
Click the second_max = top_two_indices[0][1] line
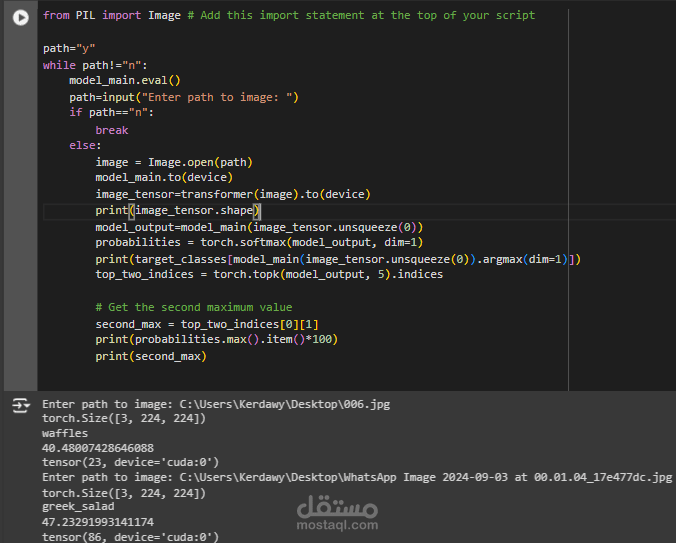(x=207, y=324)
